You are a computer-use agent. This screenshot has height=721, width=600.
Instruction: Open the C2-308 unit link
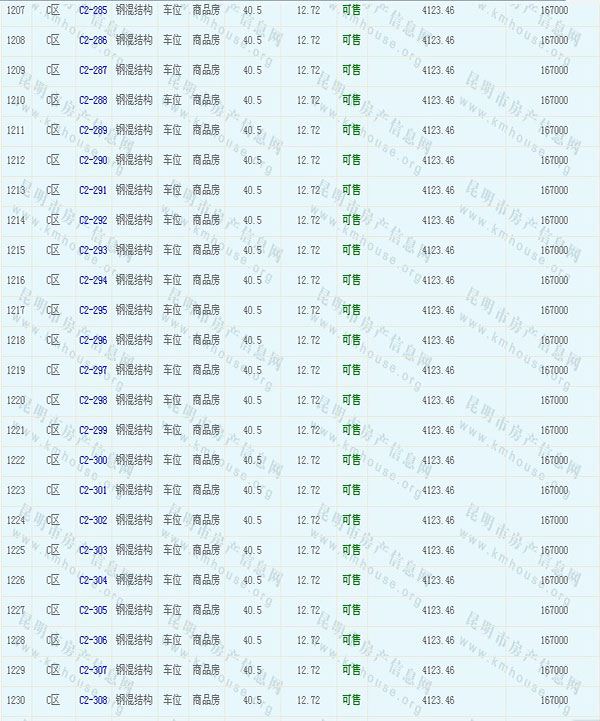click(x=92, y=700)
